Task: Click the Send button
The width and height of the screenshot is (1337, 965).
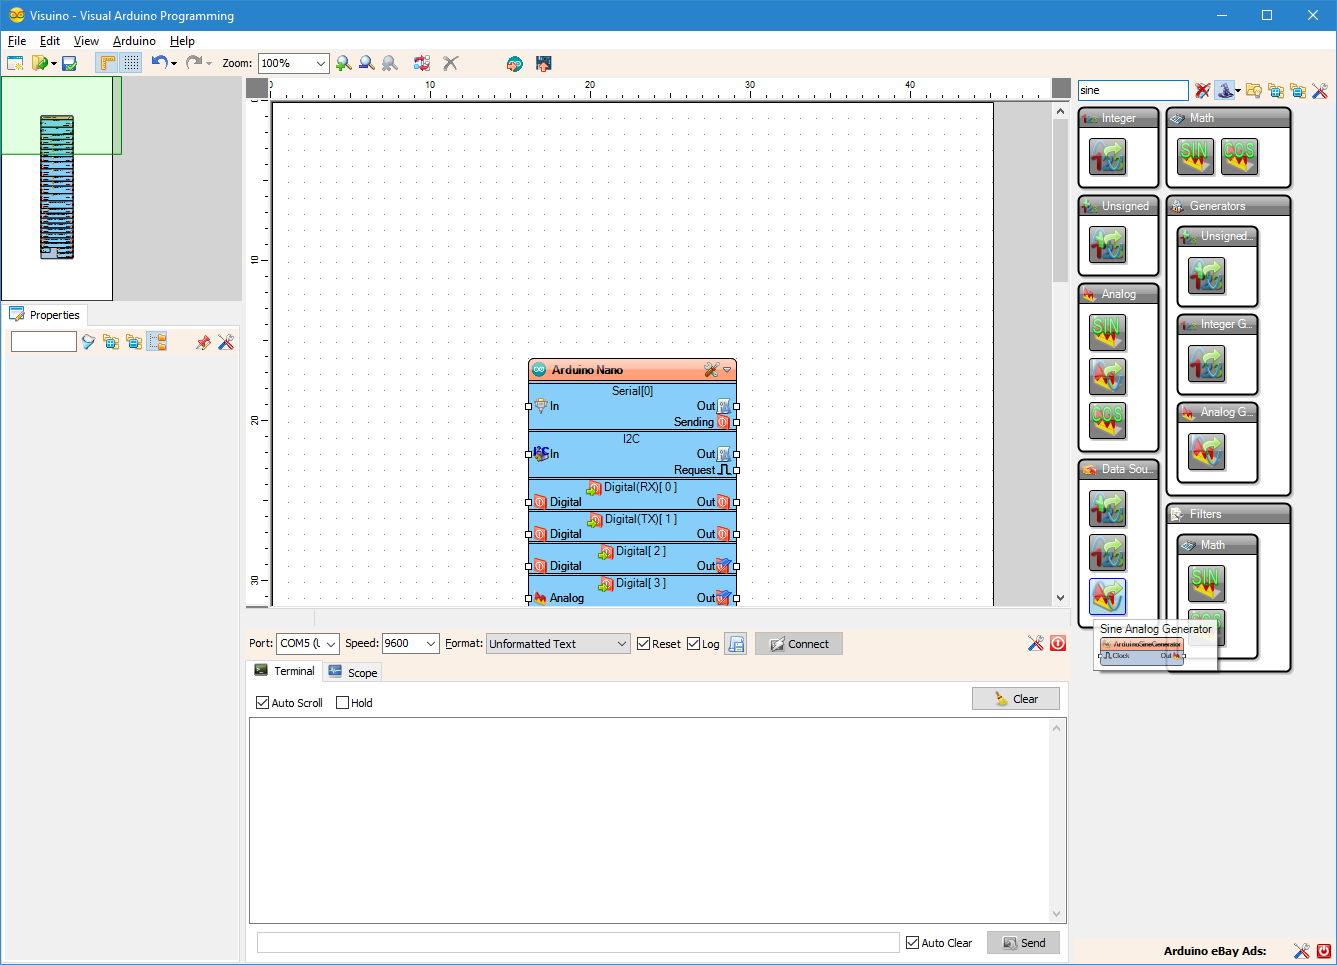Action: (x=1023, y=943)
